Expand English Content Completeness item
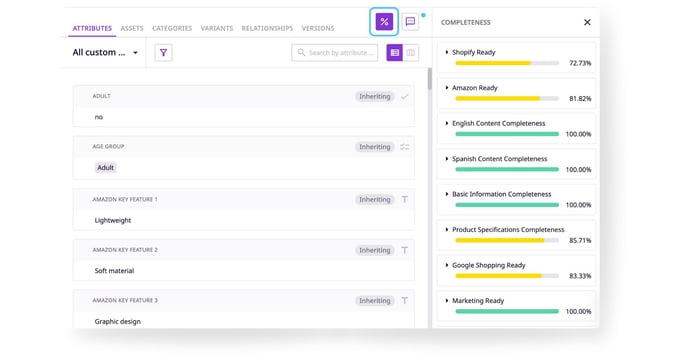 [x=447, y=123]
